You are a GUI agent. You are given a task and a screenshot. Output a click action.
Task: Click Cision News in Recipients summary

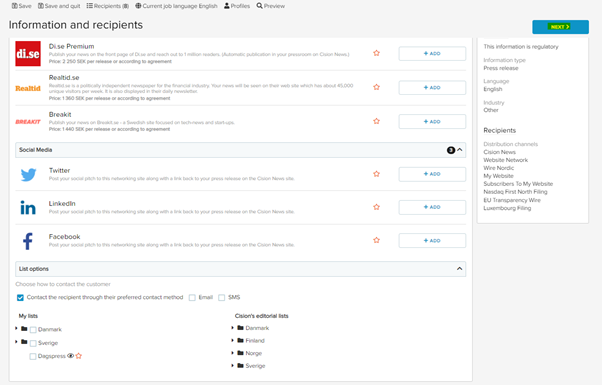click(499, 152)
